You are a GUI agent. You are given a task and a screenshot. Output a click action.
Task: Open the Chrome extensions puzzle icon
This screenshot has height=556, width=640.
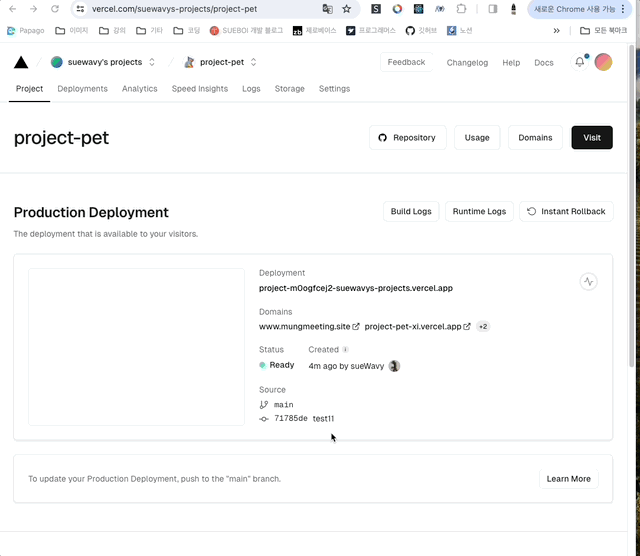coord(461,9)
